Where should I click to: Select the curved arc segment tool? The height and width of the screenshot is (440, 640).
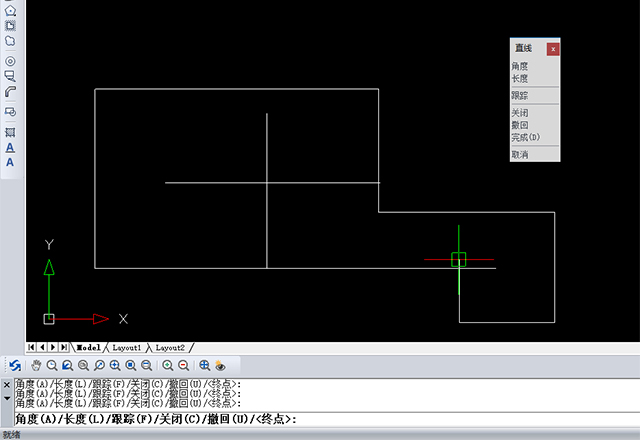point(10,92)
